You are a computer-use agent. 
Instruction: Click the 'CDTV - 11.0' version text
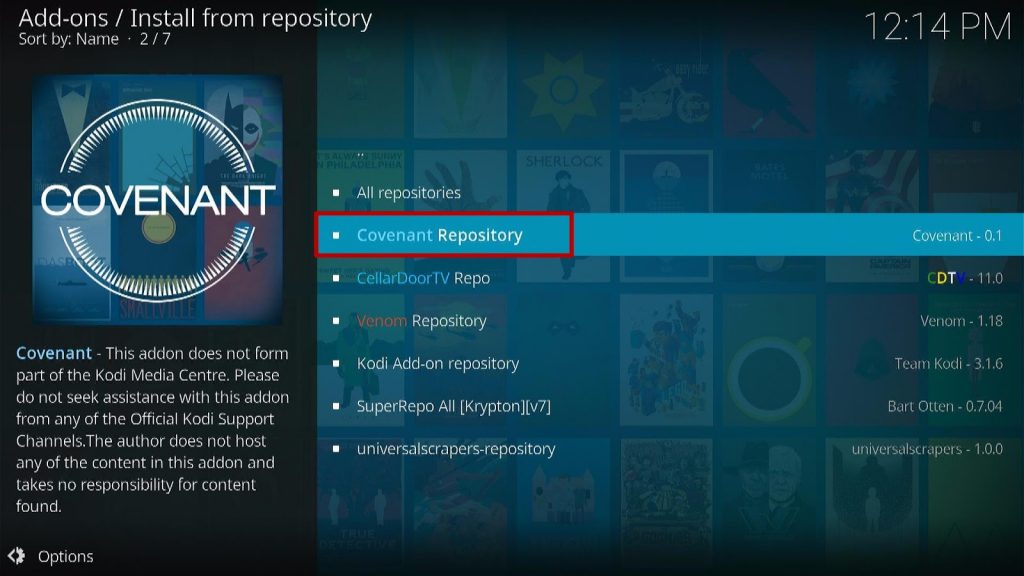coord(965,278)
